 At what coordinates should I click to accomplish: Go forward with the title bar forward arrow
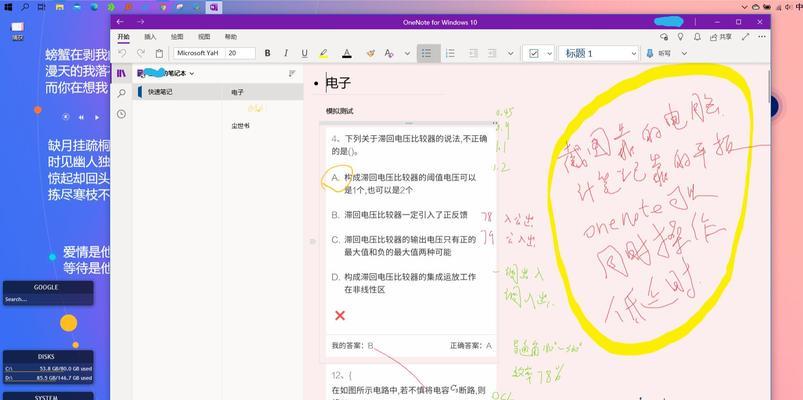coord(140,22)
